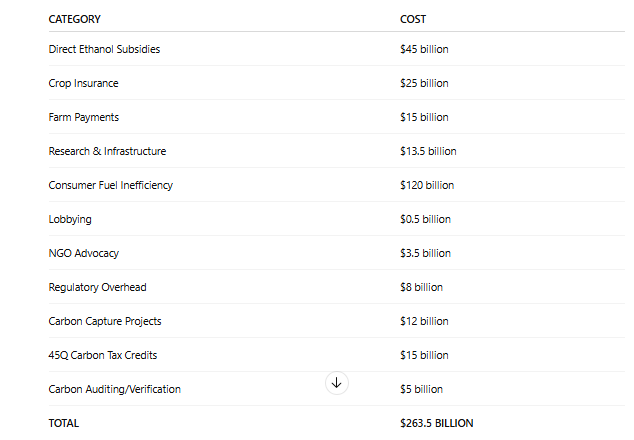Click the Research & Infrastructure row label
Image resolution: width=634 pixels, height=440 pixels.
pos(107,151)
